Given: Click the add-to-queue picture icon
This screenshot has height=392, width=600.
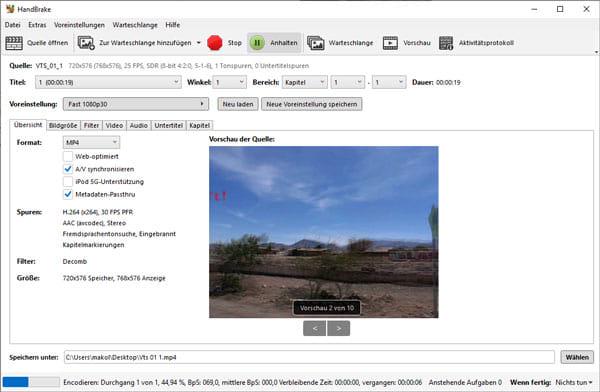Looking at the screenshot, I should (x=86, y=43).
